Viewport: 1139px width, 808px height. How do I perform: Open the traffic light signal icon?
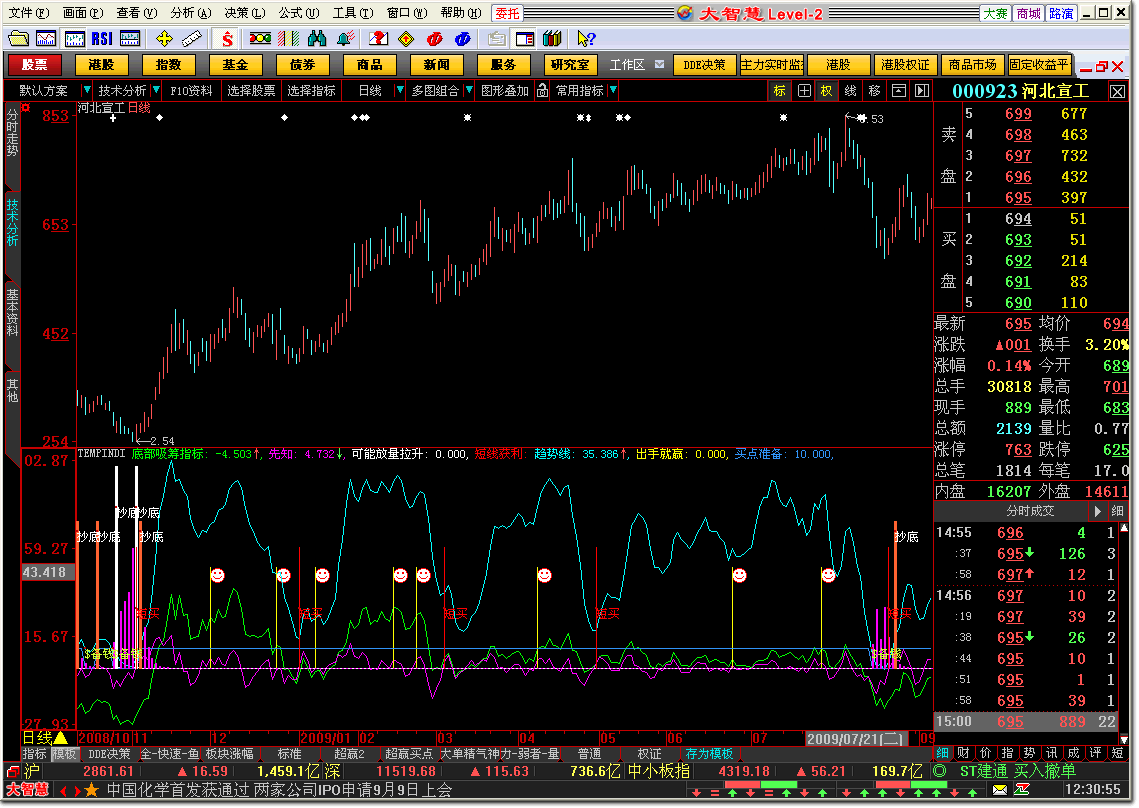(260, 39)
